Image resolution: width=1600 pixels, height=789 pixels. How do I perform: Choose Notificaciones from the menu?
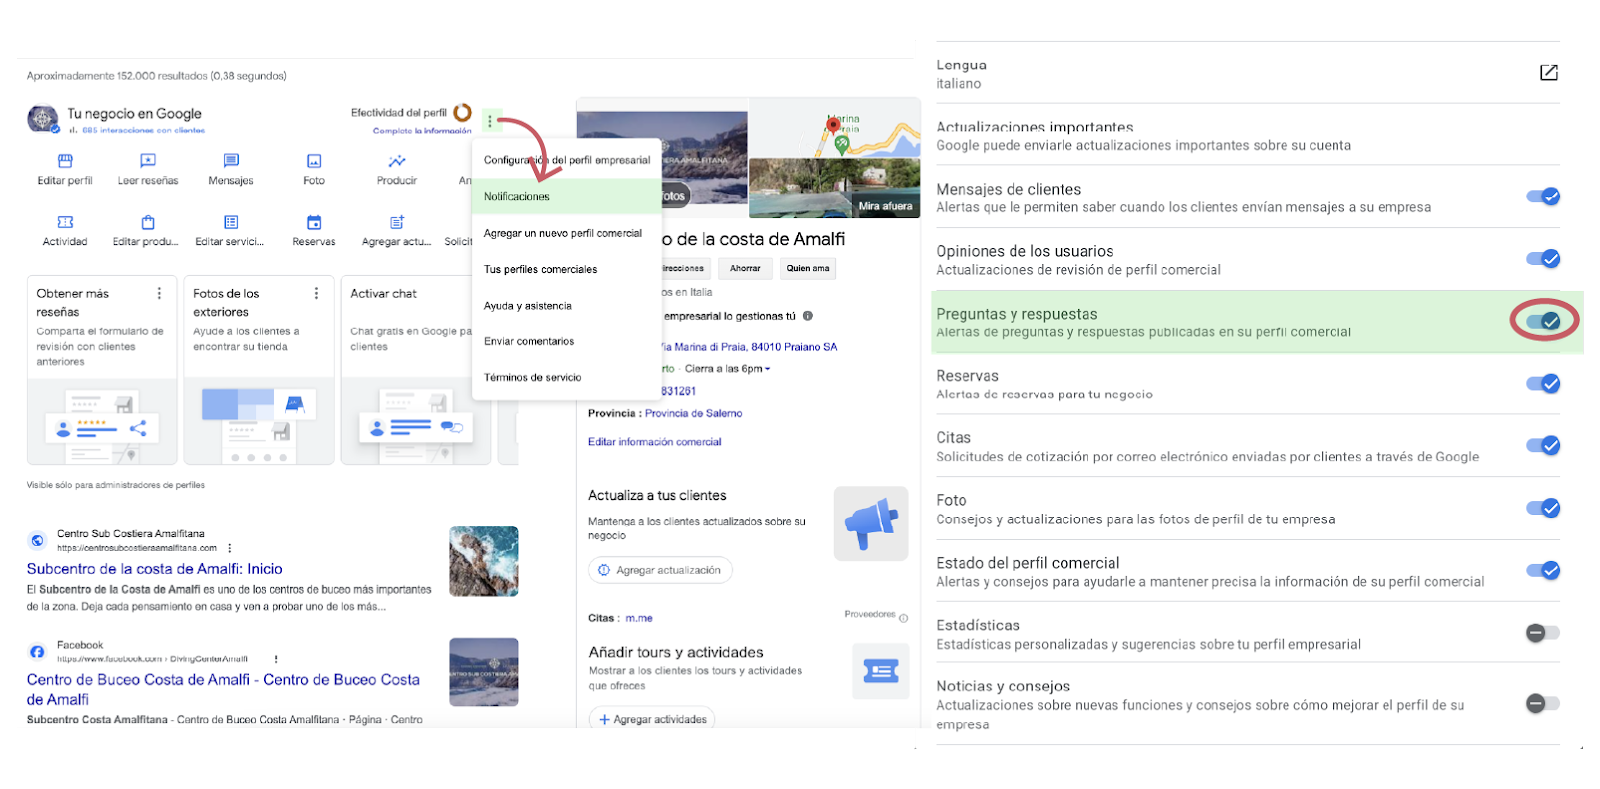(567, 196)
